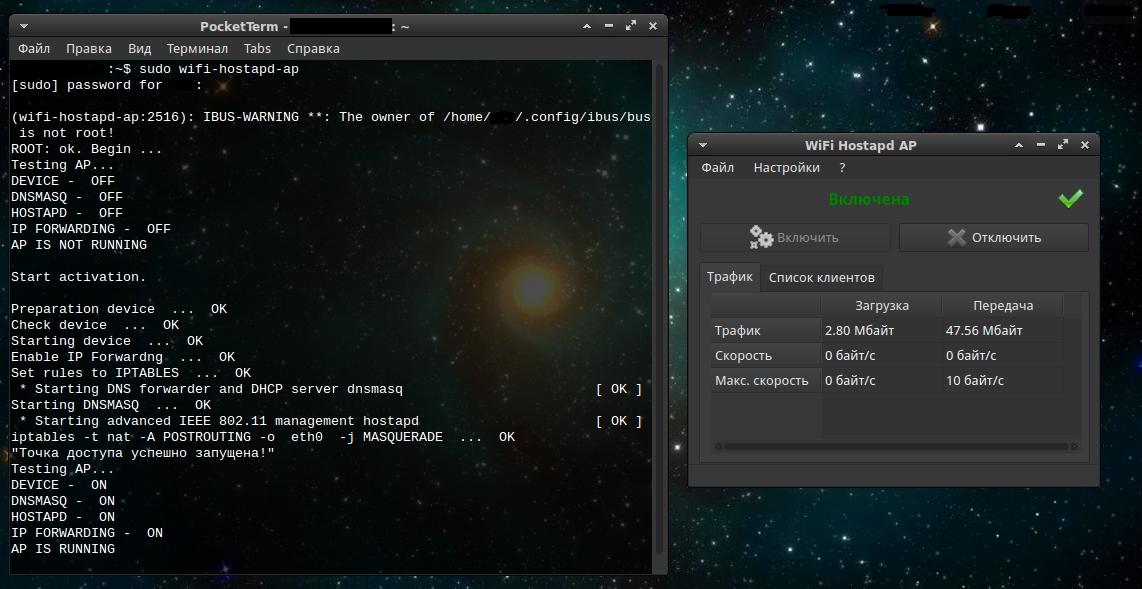
Task: Open Файл menu in WiFi Hostapd AP
Action: pos(717,167)
